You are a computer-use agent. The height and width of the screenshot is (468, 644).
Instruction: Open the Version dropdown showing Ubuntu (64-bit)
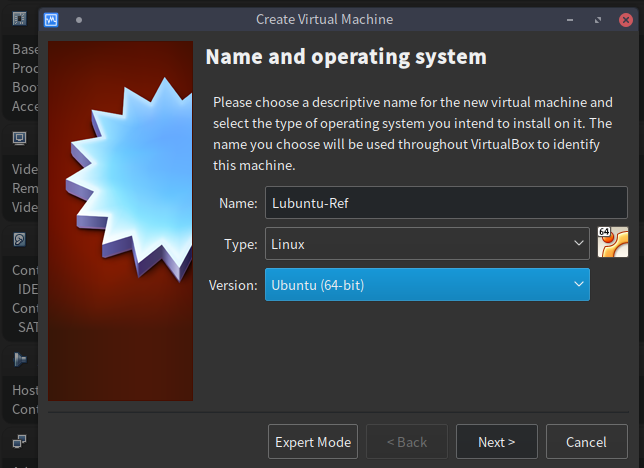427,285
